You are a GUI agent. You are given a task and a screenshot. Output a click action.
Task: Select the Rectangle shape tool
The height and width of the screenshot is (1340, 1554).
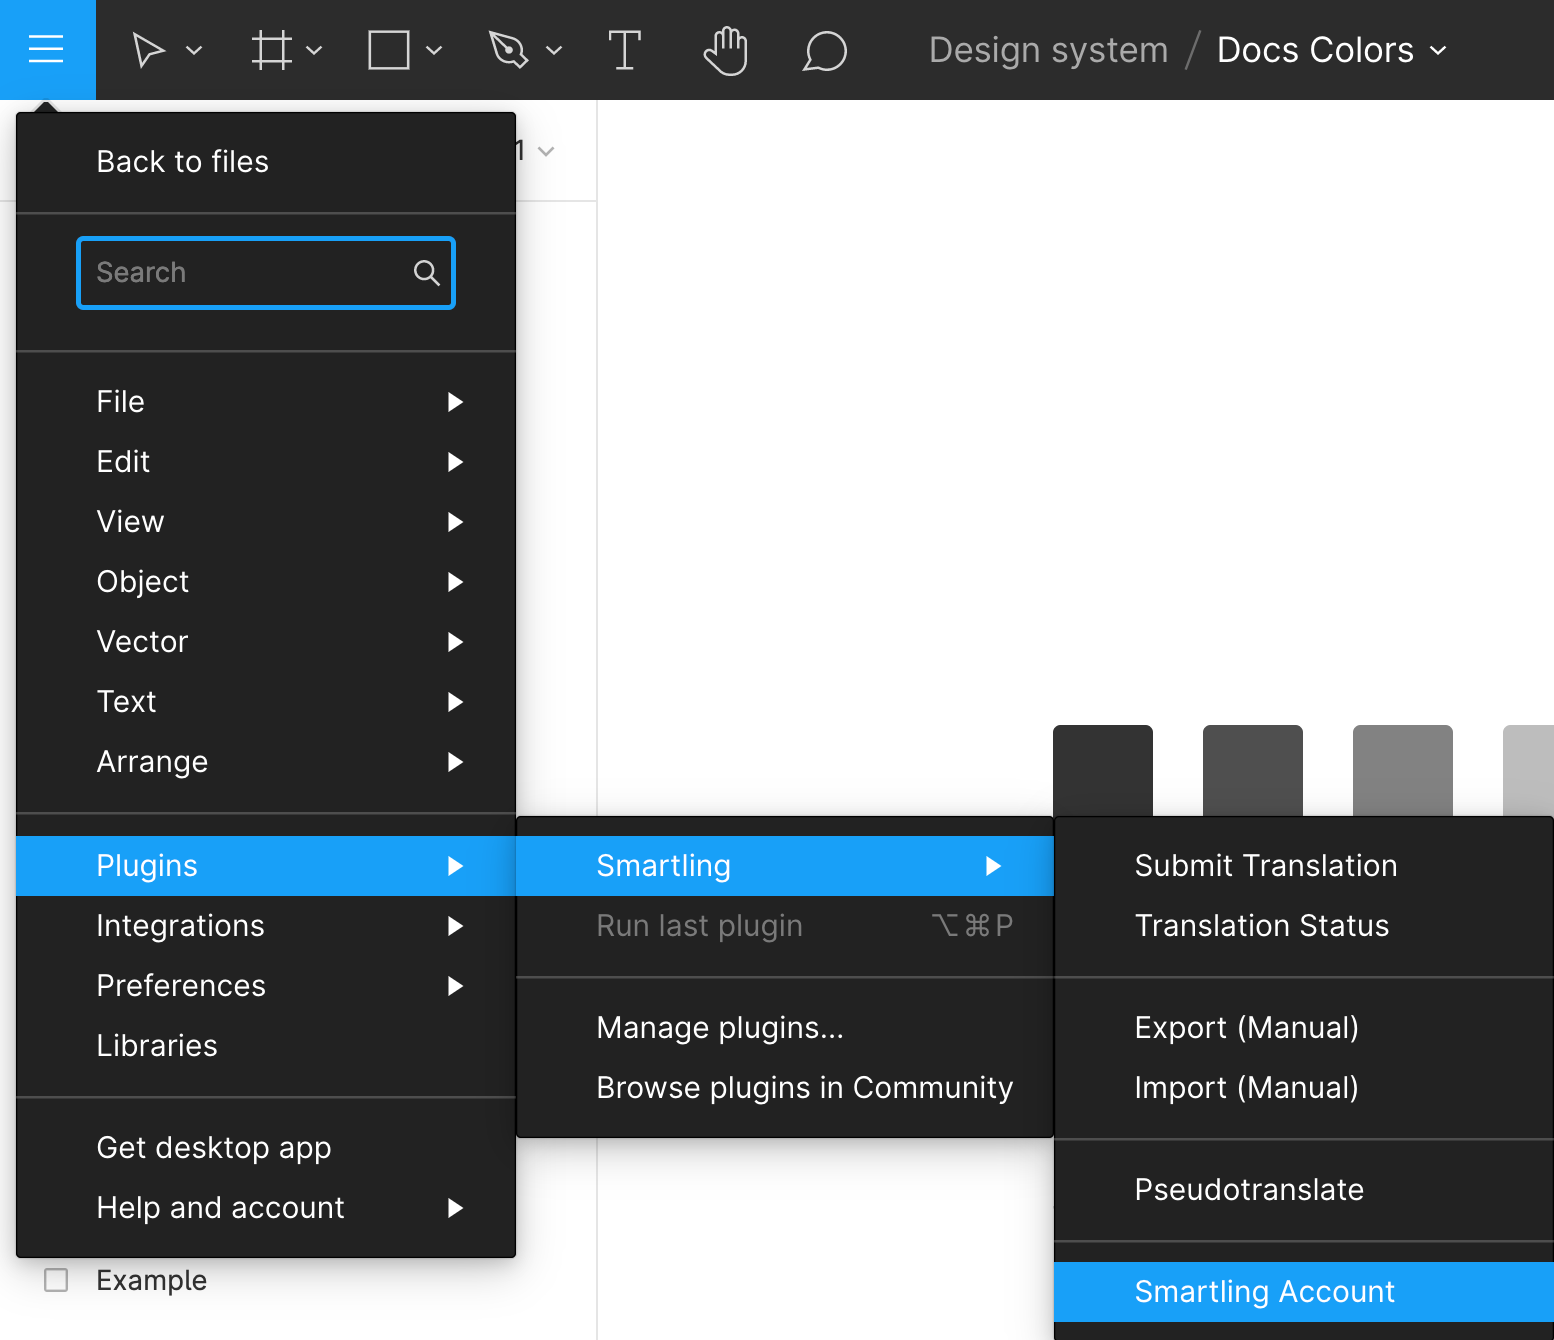388,49
